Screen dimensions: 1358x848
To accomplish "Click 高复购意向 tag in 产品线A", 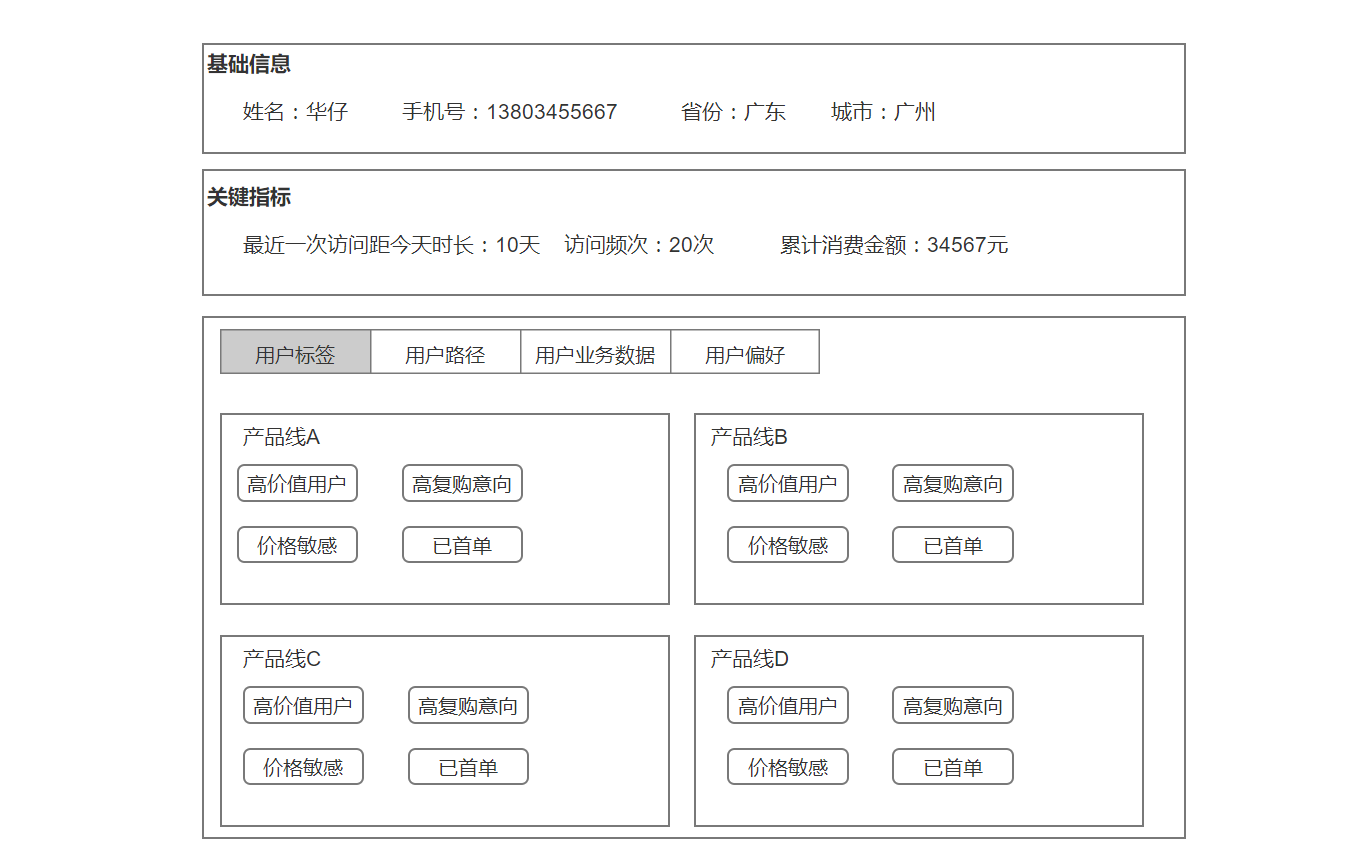I will (462, 484).
